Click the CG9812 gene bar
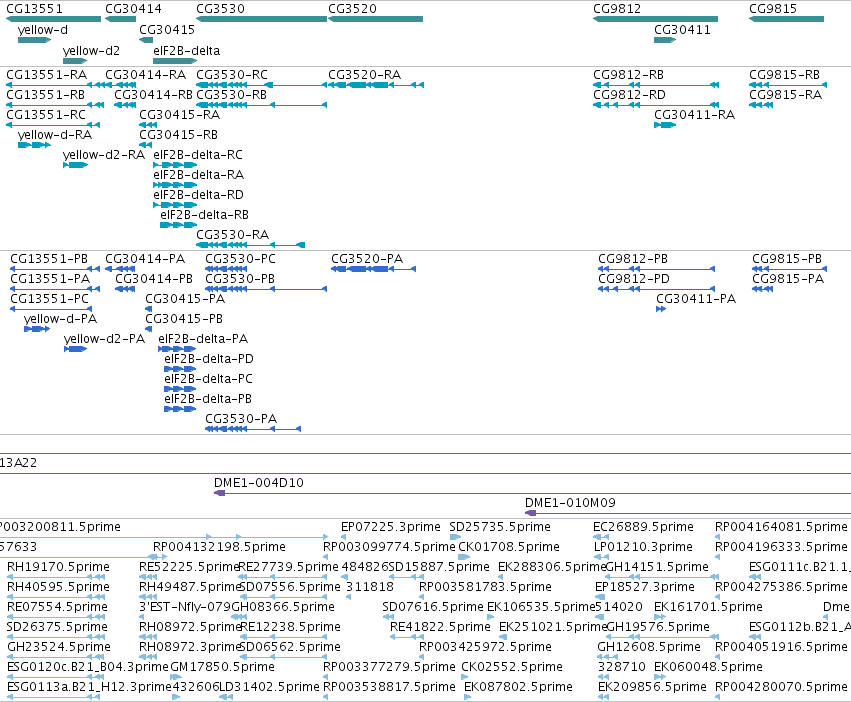Screen dimensions: 851x702 coord(656,19)
